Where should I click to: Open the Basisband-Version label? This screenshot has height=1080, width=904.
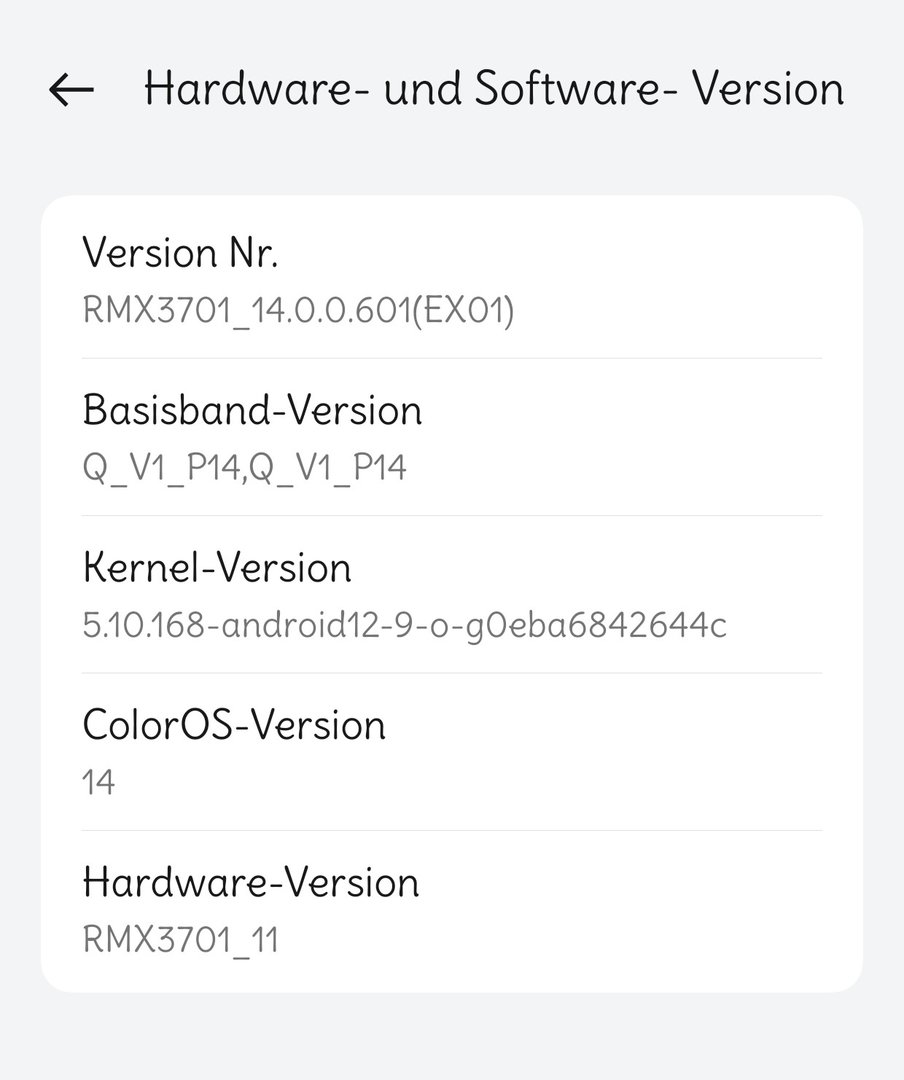pos(252,410)
